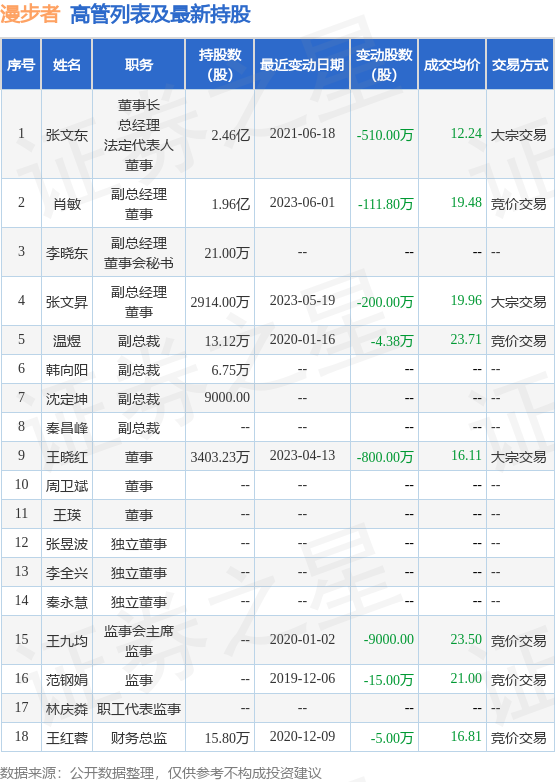
Task: Click the 变动股数(股) column header
Action: pyautogui.click(x=384, y=65)
